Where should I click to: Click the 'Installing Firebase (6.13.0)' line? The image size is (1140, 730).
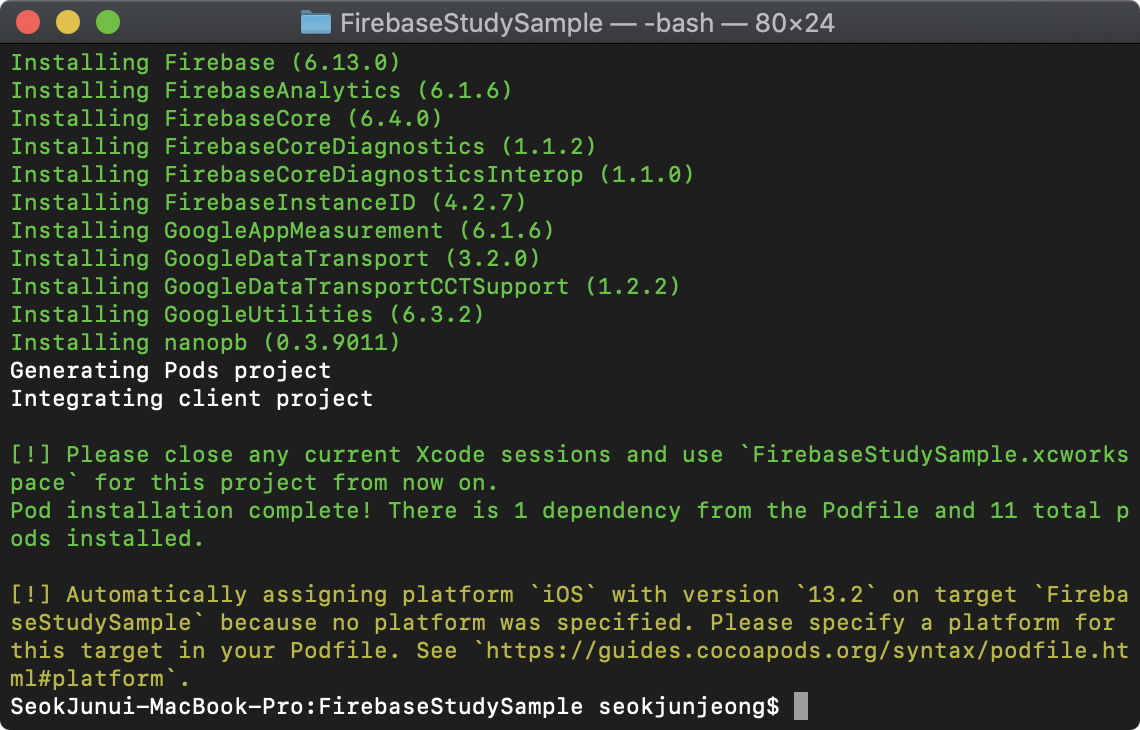pyautogui.click(x=206, y=63)
